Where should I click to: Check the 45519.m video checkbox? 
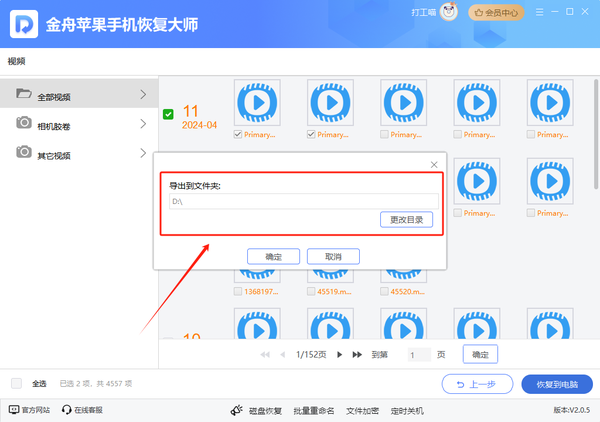(x=311, y=292)
